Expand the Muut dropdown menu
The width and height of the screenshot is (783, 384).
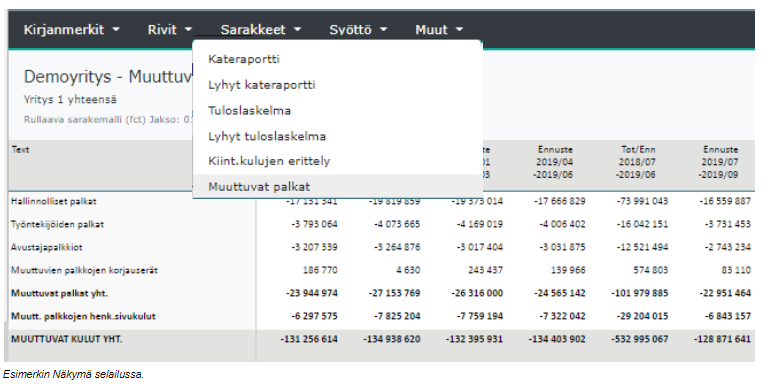439,30
